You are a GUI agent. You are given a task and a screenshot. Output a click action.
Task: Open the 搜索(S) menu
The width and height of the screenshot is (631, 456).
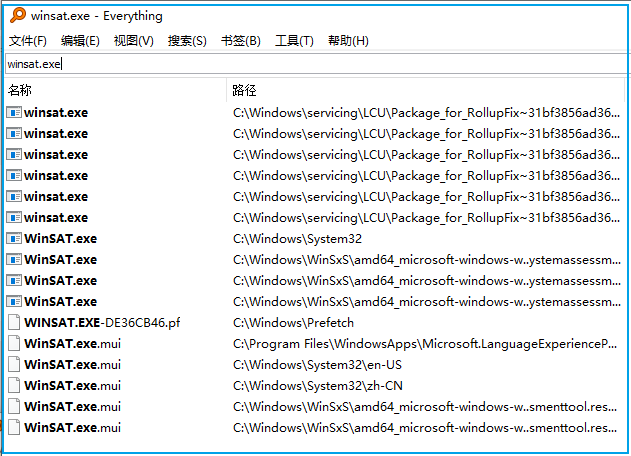[x=187, y=41]
